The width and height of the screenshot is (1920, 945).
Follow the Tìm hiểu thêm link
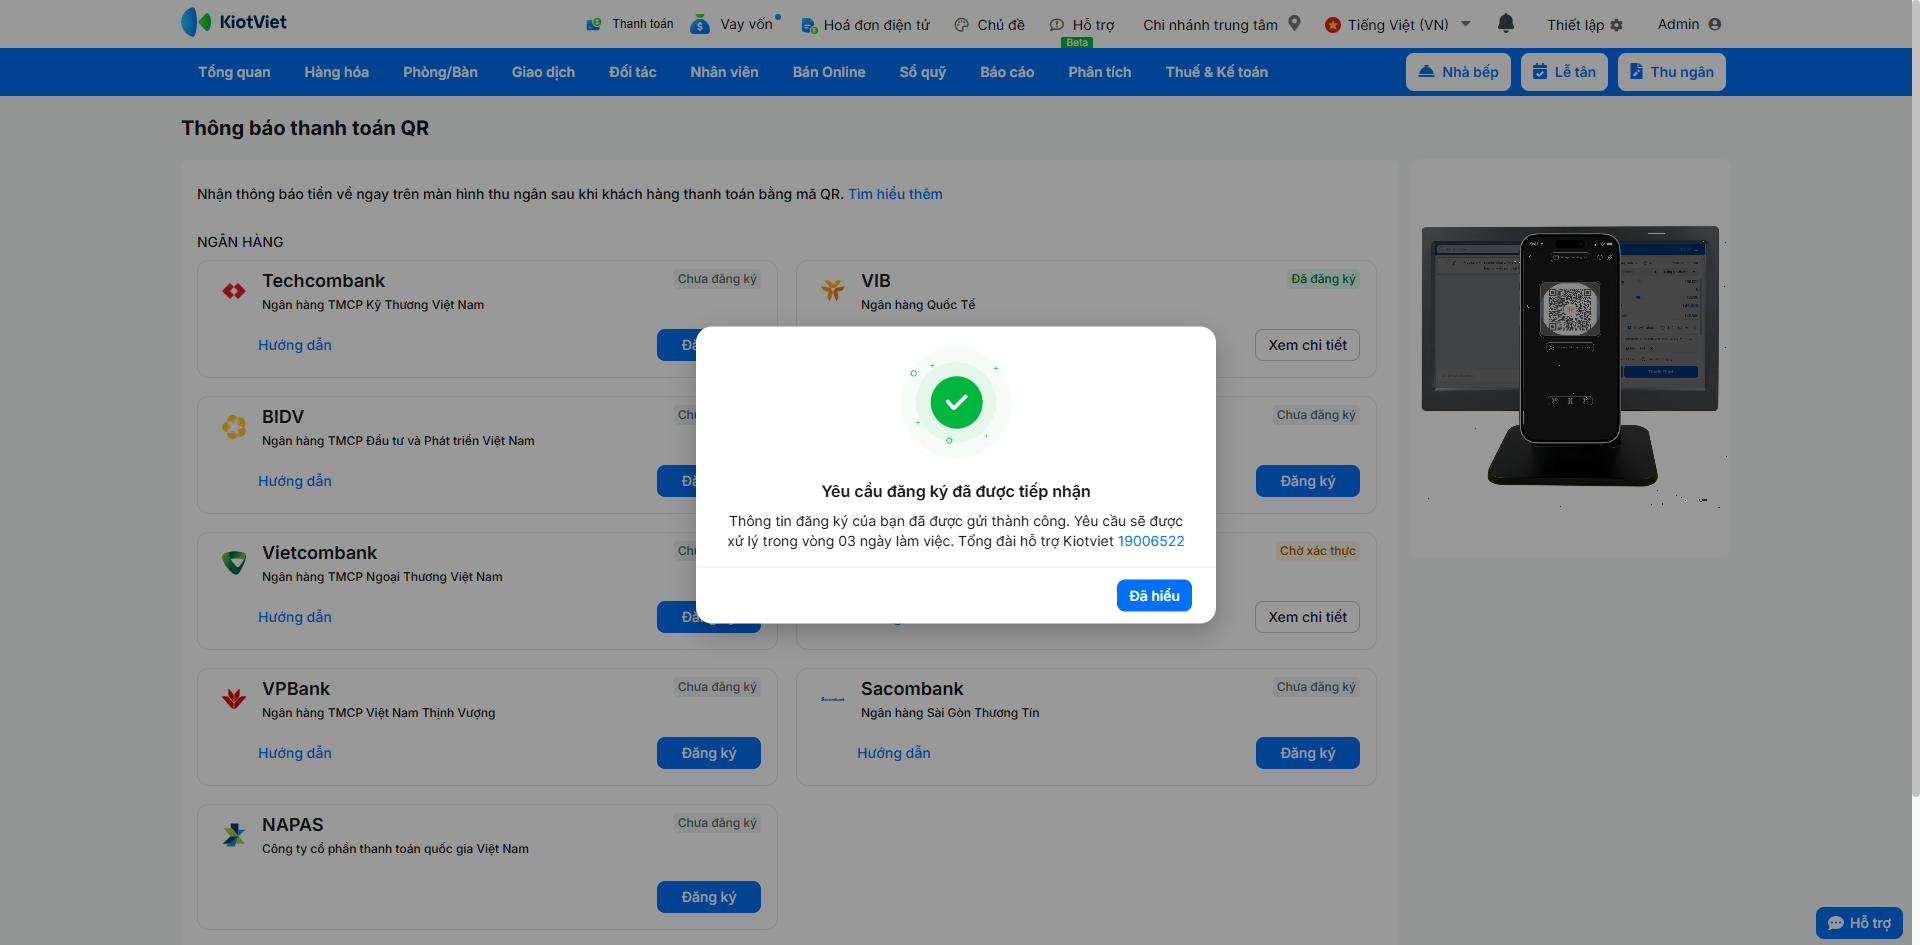click(895, 194)
